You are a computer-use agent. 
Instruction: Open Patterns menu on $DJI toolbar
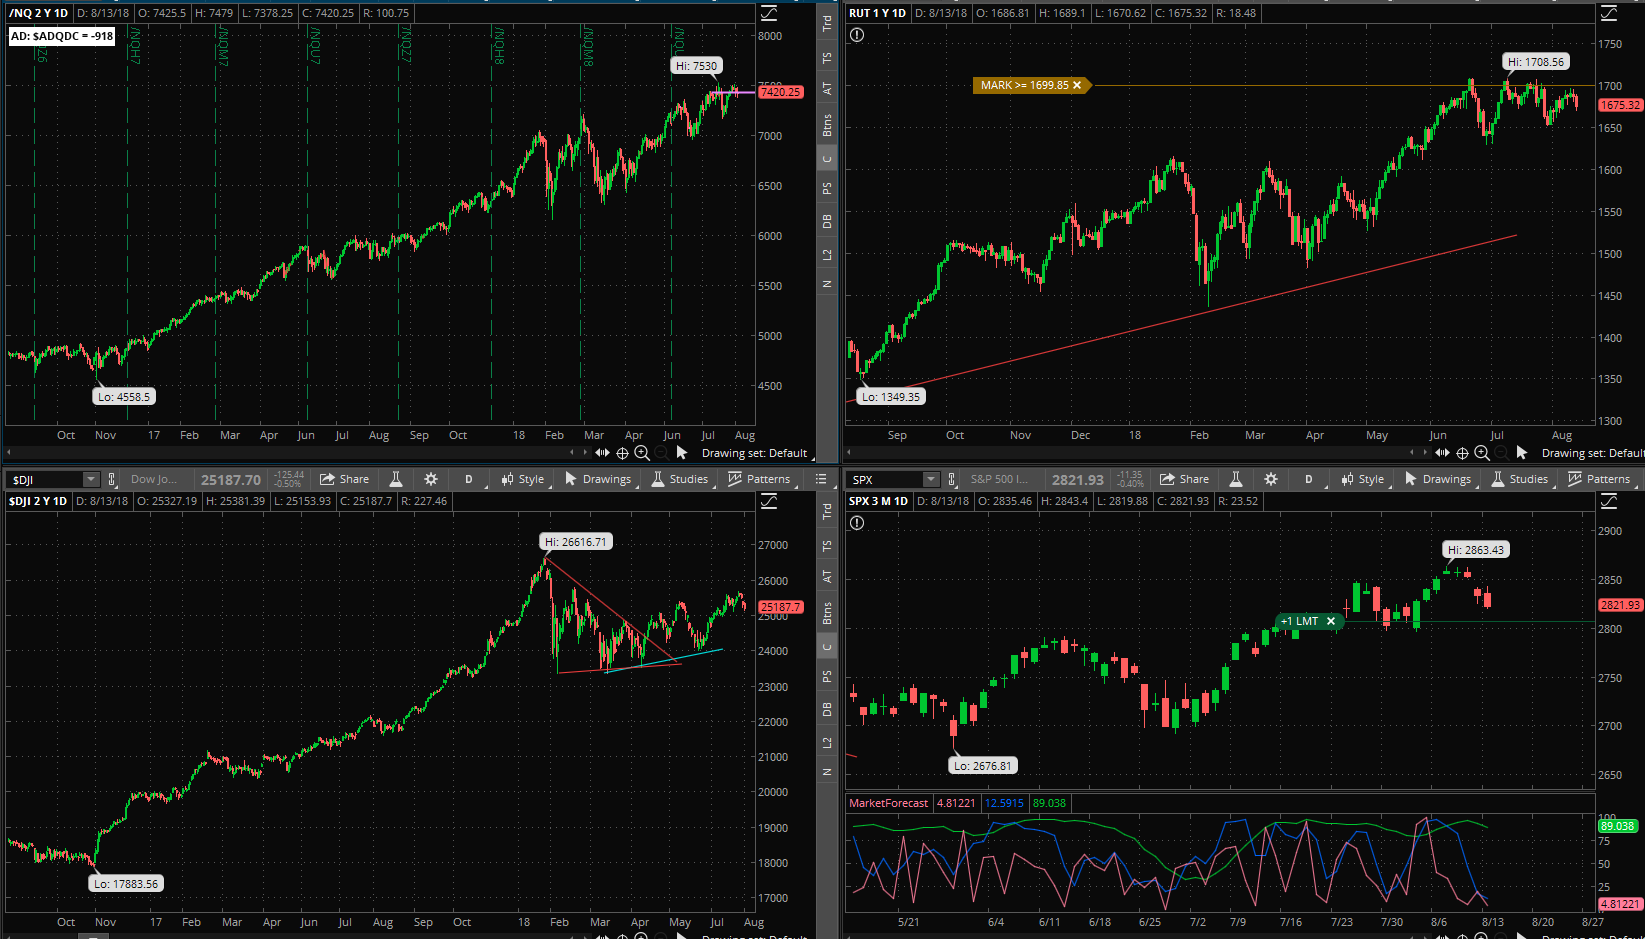click(760, 479)
